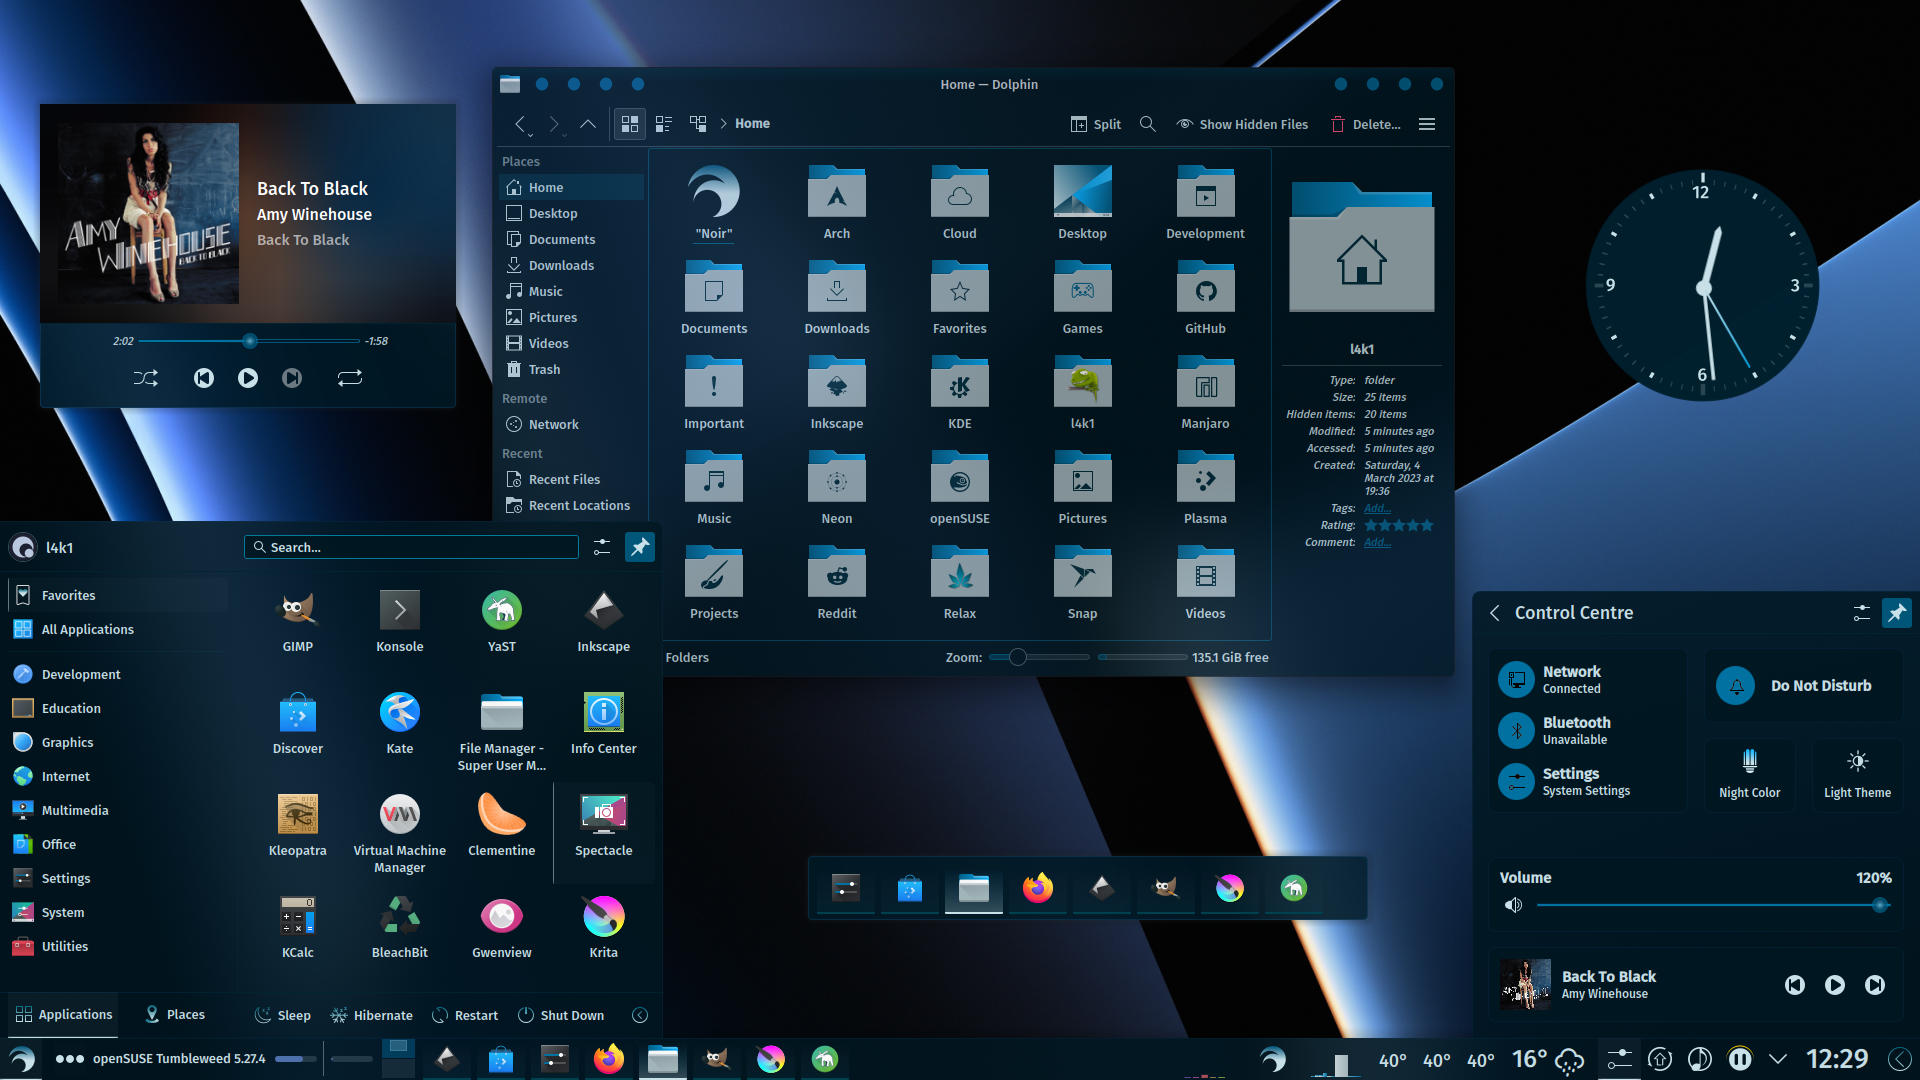The width and height of the screenshot is (1920, 1080).
Task: Launch Konsole from the application menu
Action: pos(399,621)
